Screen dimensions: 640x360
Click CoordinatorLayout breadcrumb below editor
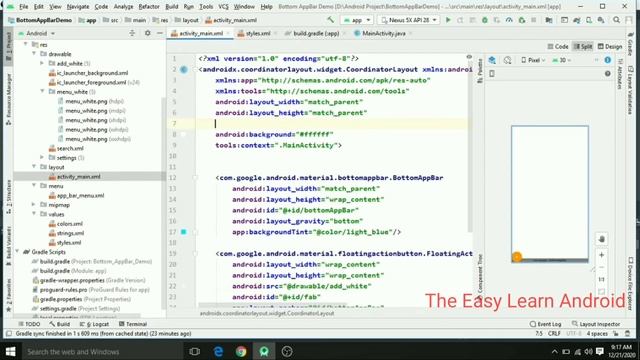coord(267,313)
